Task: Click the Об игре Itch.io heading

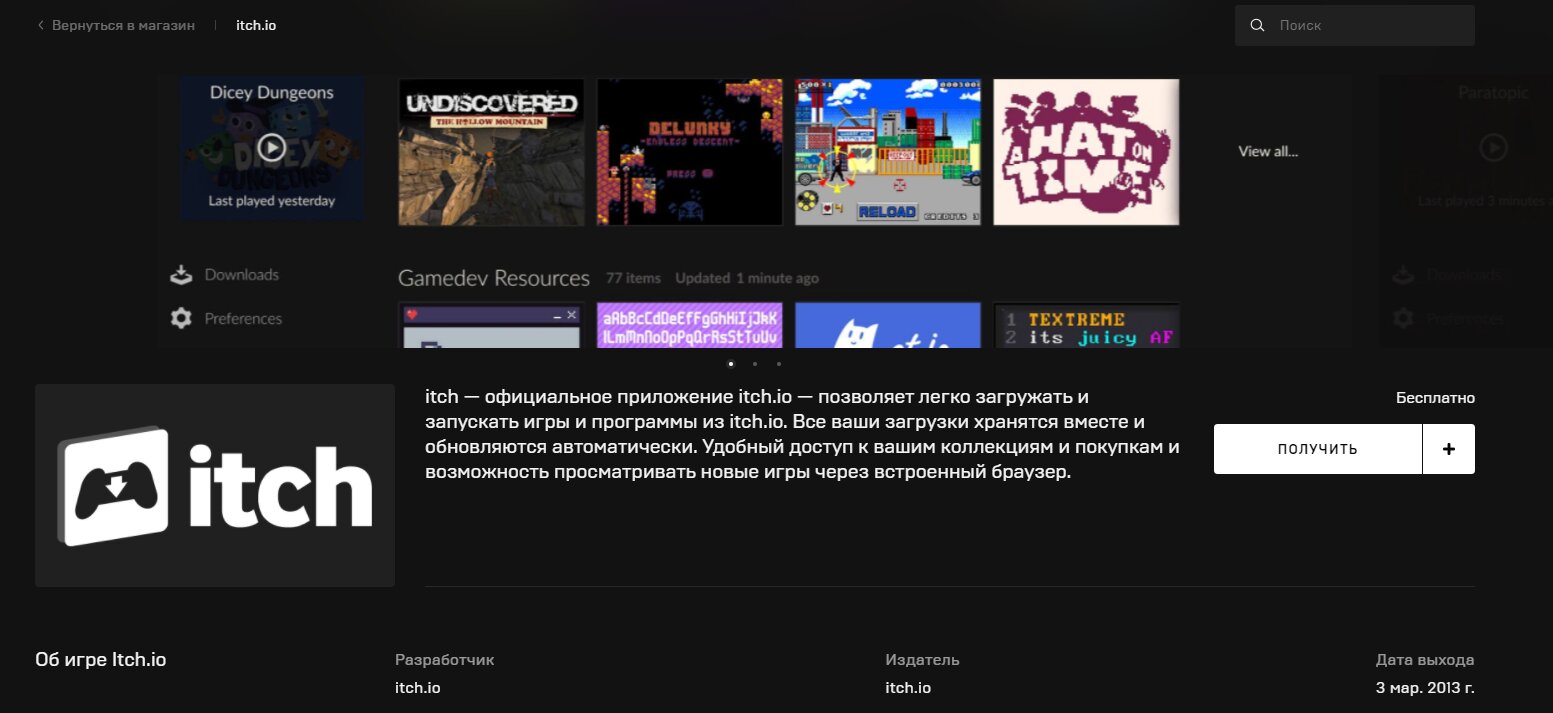Action: click(101, 660)
